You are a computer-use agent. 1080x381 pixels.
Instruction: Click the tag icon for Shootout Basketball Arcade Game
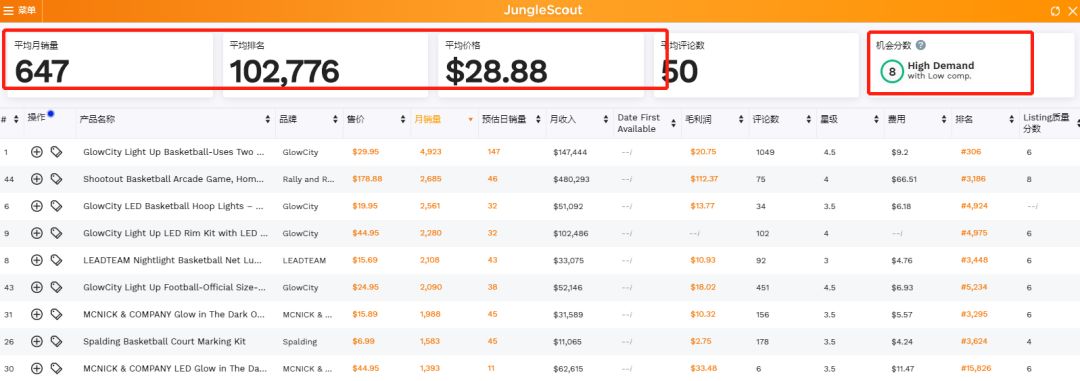coord(56,179)
